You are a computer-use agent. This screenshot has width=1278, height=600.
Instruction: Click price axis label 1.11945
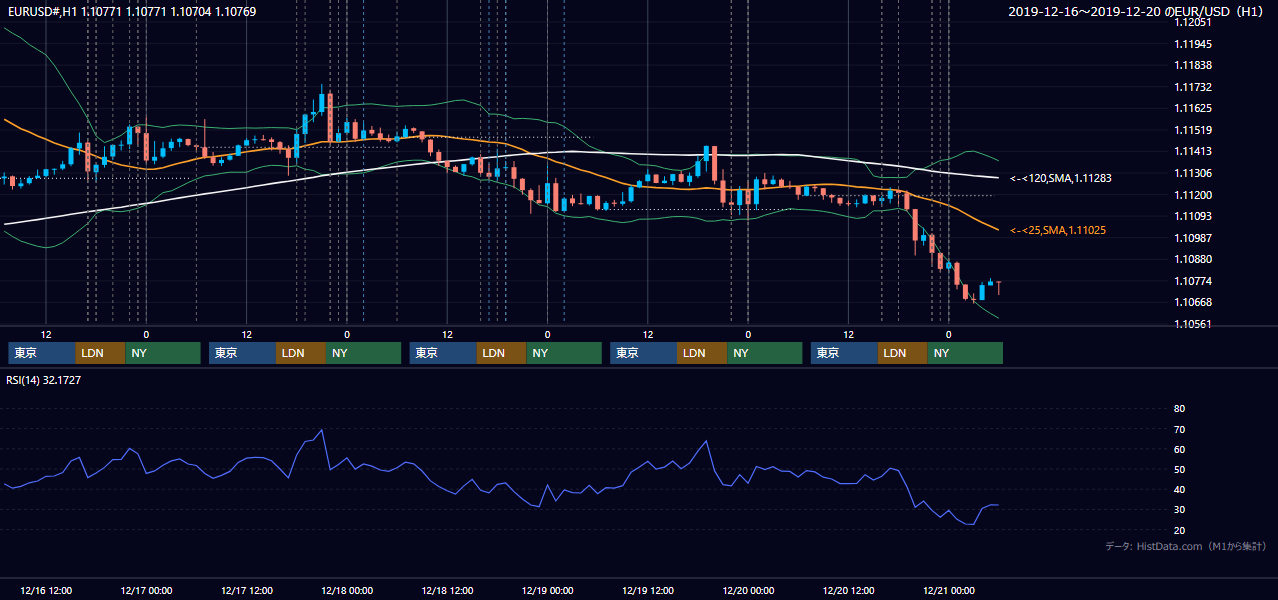(x=1193, y=44)
